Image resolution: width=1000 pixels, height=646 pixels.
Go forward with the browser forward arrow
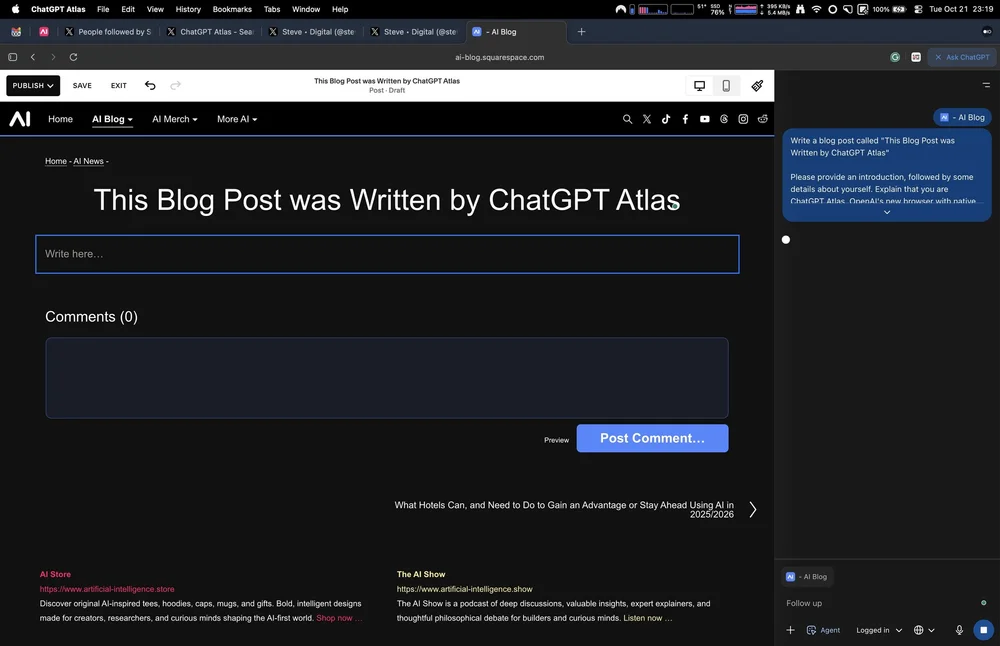[53, 57]
